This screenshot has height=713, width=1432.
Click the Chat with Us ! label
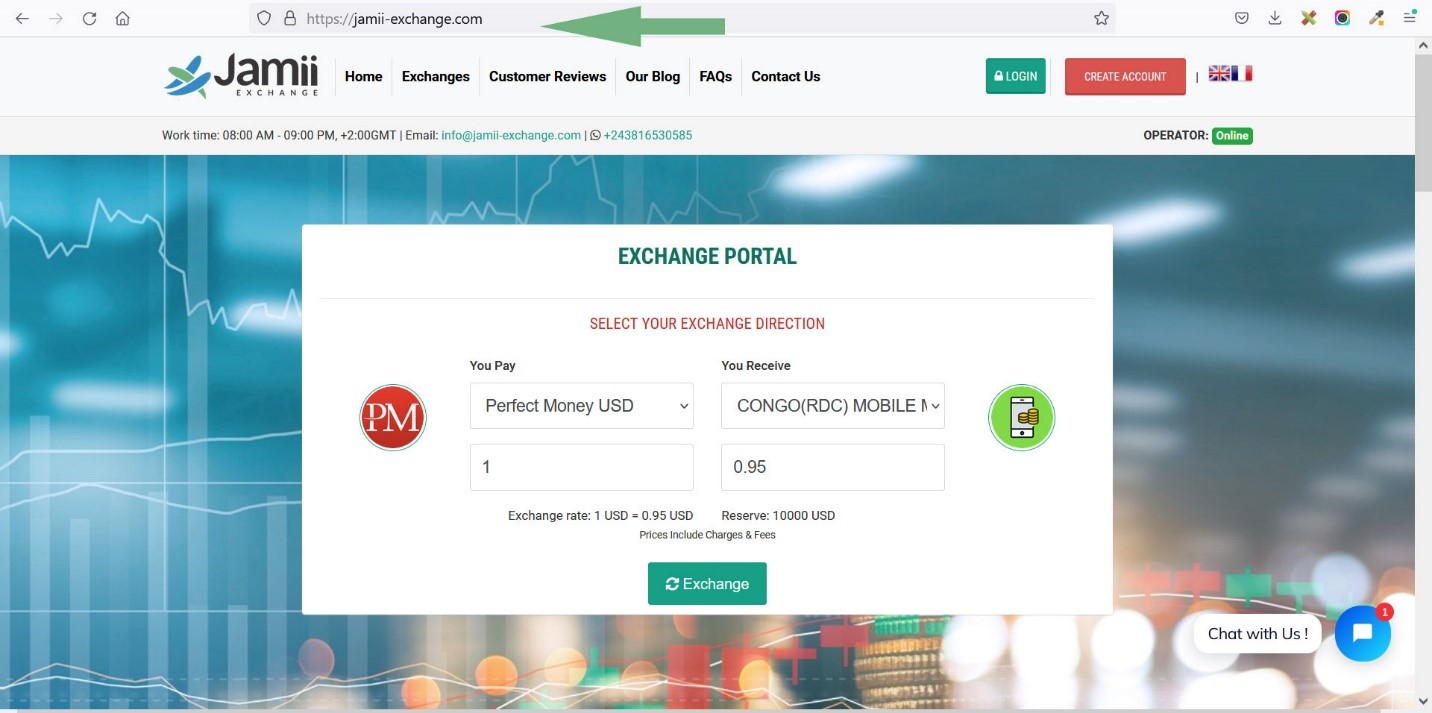1258,633
